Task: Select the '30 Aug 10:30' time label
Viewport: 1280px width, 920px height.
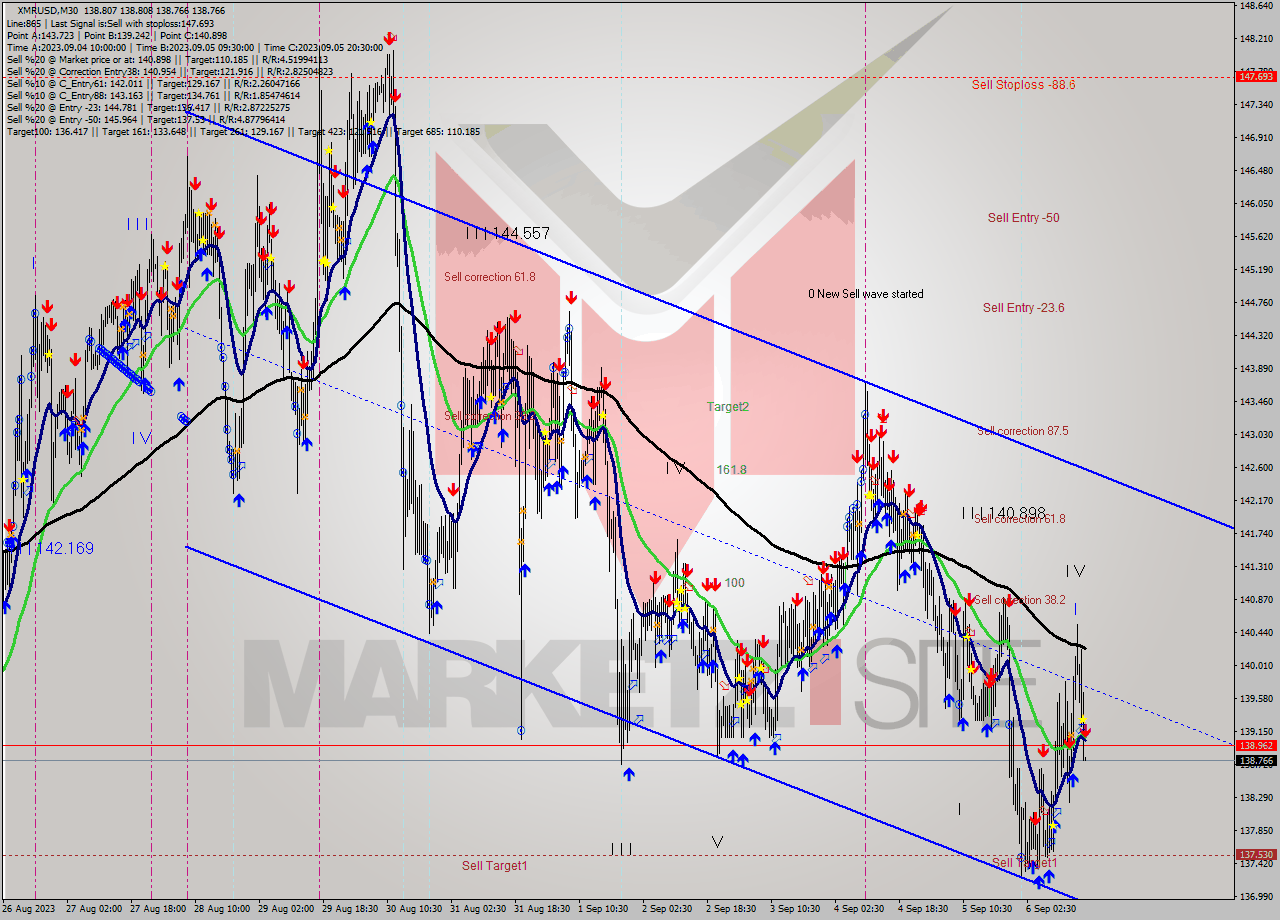Action: 415,909
